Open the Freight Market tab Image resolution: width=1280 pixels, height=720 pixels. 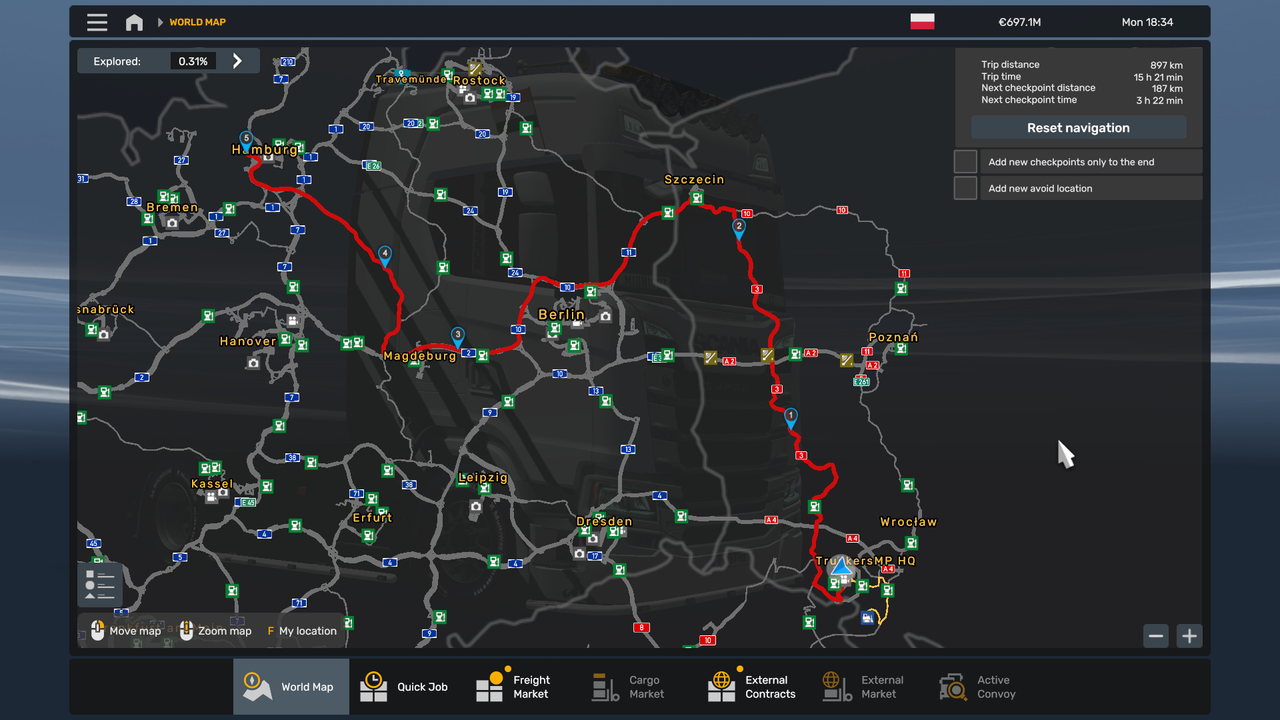coord(522,687)
